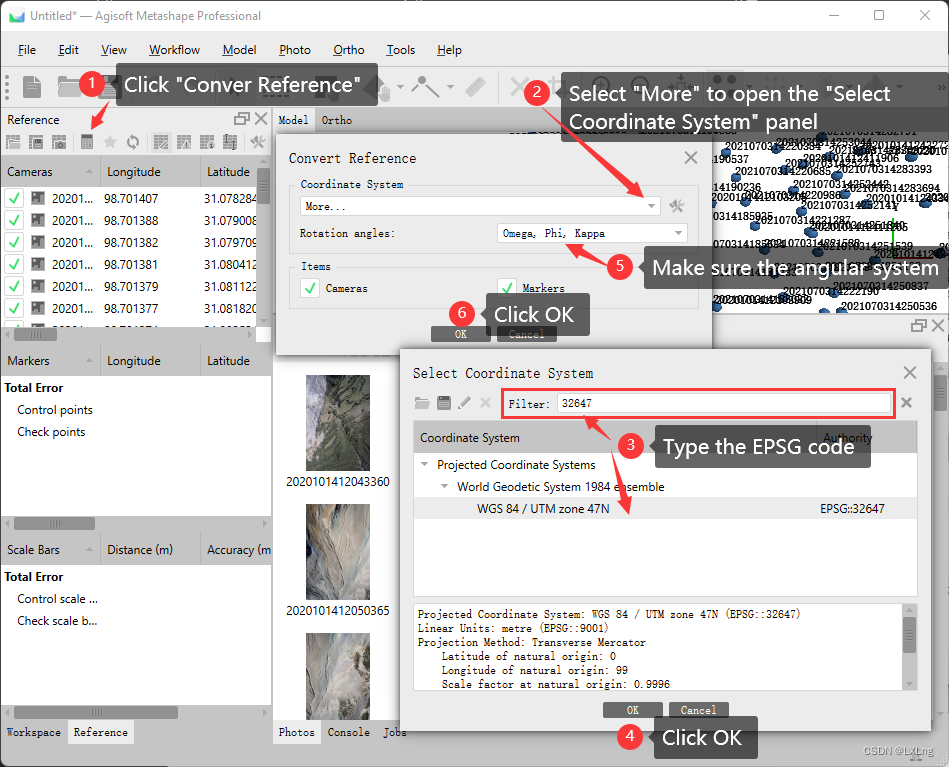Click the Filter input field with 32647
949x767 pixels.
[x=724, y=403]
